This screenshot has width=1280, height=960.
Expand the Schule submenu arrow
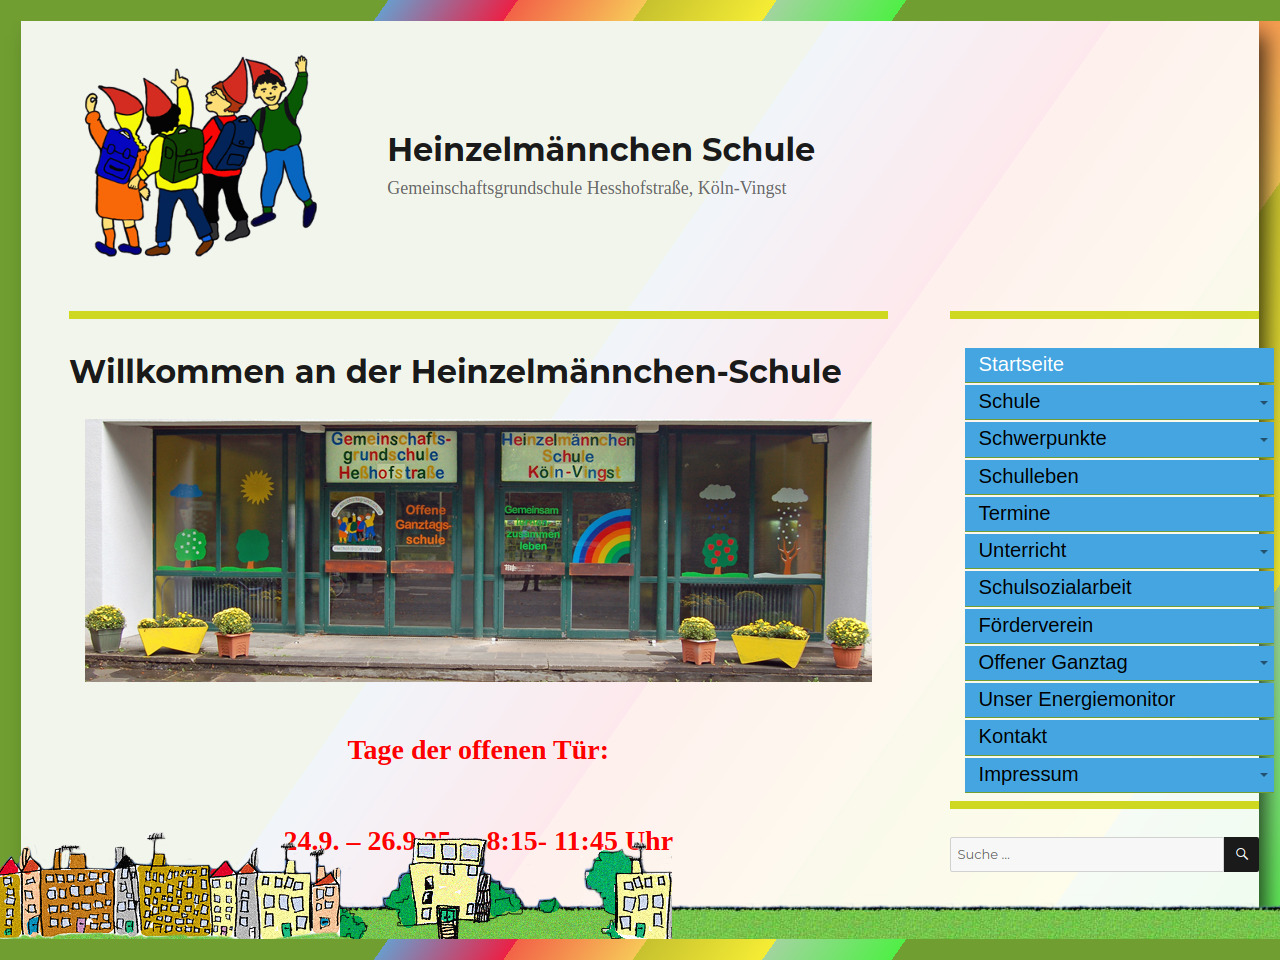(x=1263, y=403)
